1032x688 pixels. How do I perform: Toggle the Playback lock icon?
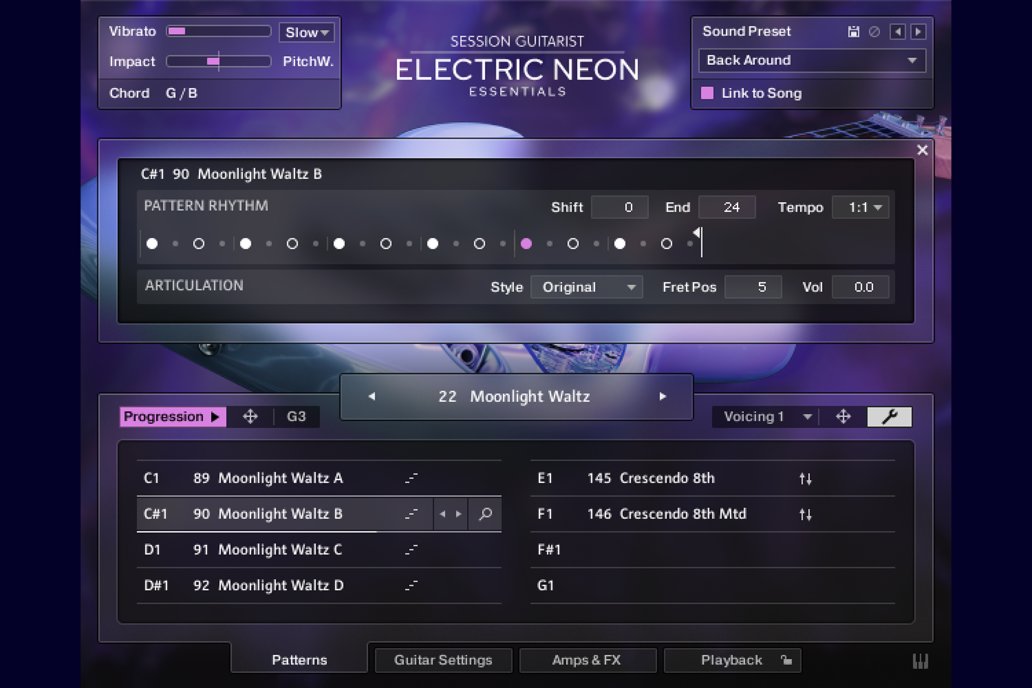click(786, 660)
